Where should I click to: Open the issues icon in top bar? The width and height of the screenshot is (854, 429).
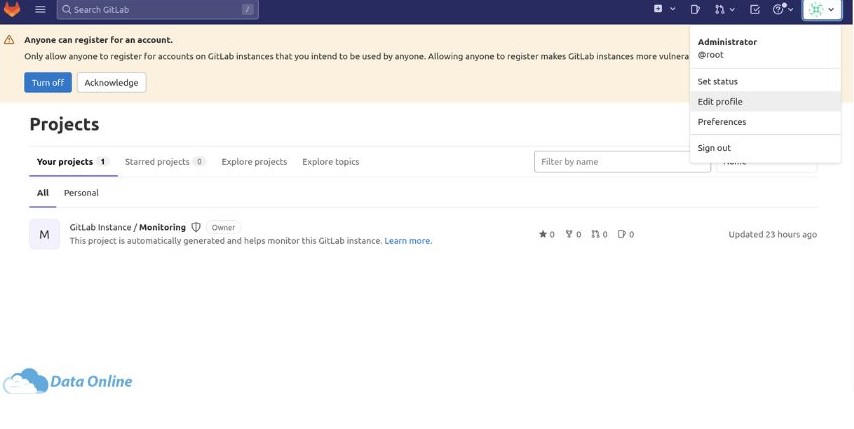pos(695,9)
